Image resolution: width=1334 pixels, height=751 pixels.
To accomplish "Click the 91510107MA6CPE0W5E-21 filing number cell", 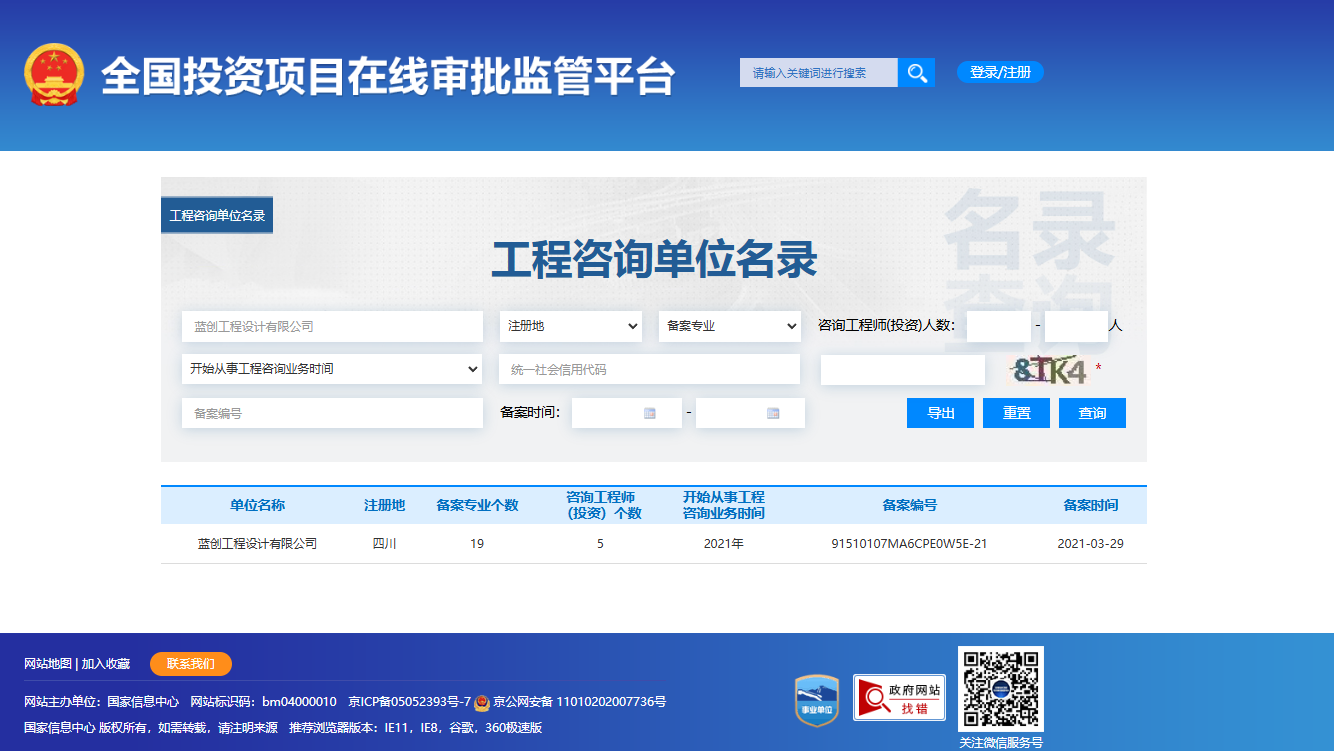I will (909, 544).
